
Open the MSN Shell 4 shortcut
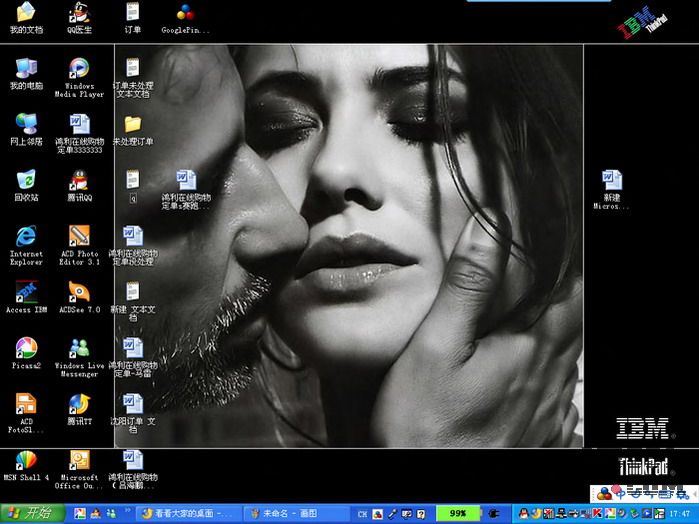pos(26,461)
